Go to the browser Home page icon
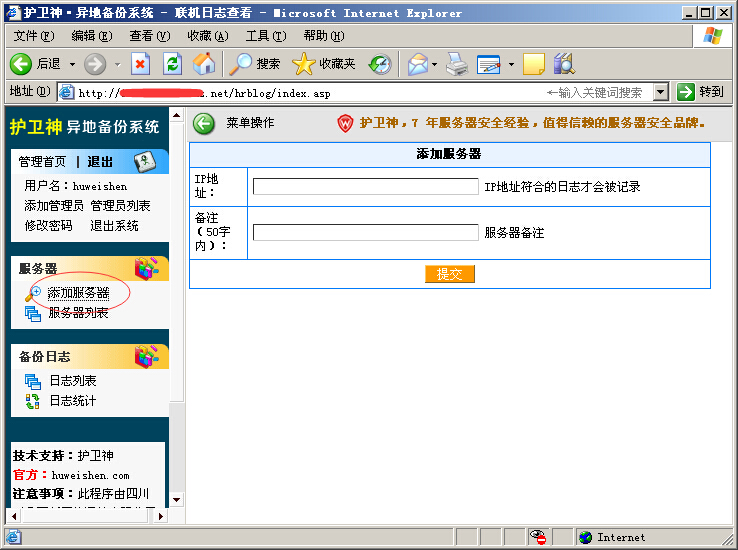The image size is (738, 550). [203, 64]
